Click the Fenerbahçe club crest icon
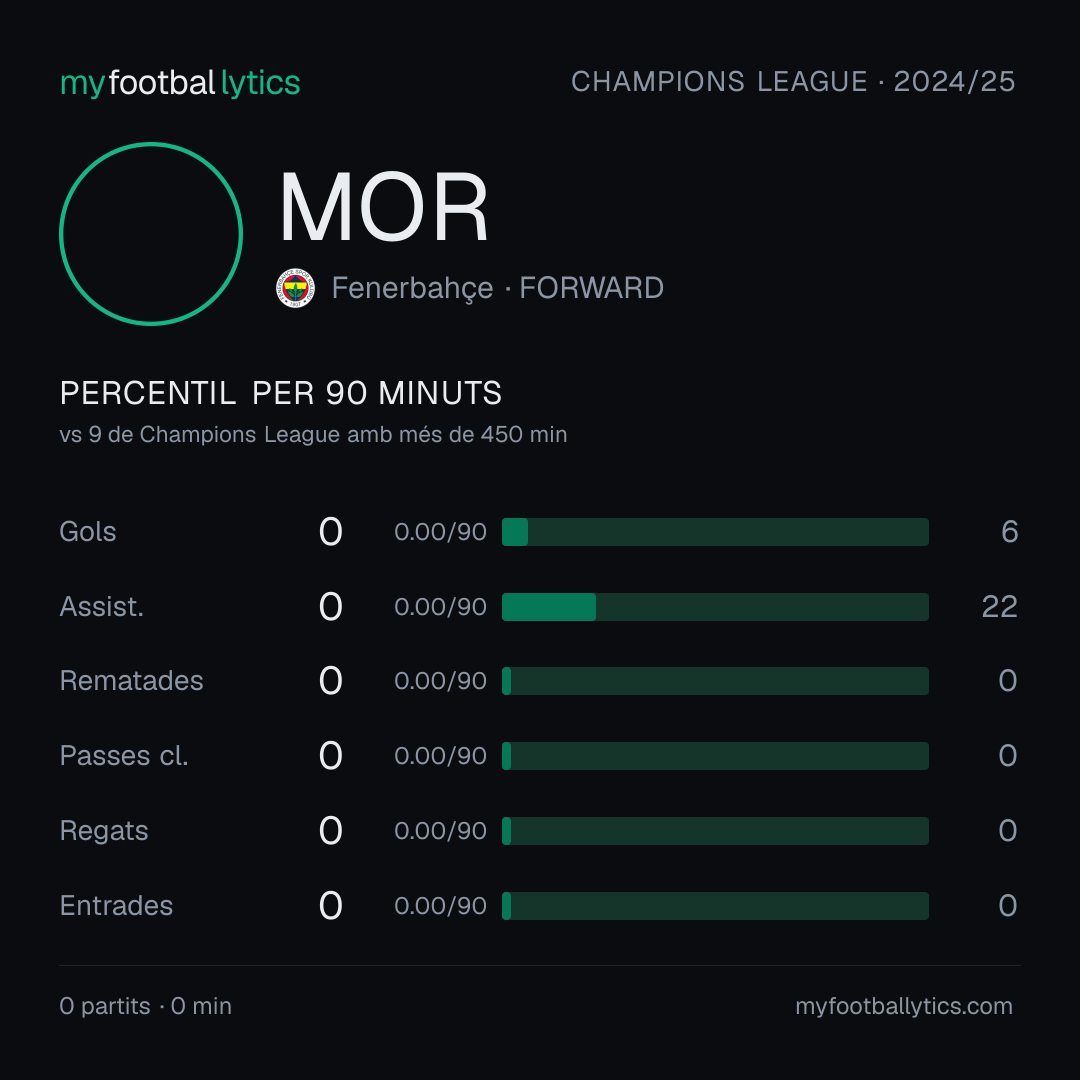 (295, 288)
